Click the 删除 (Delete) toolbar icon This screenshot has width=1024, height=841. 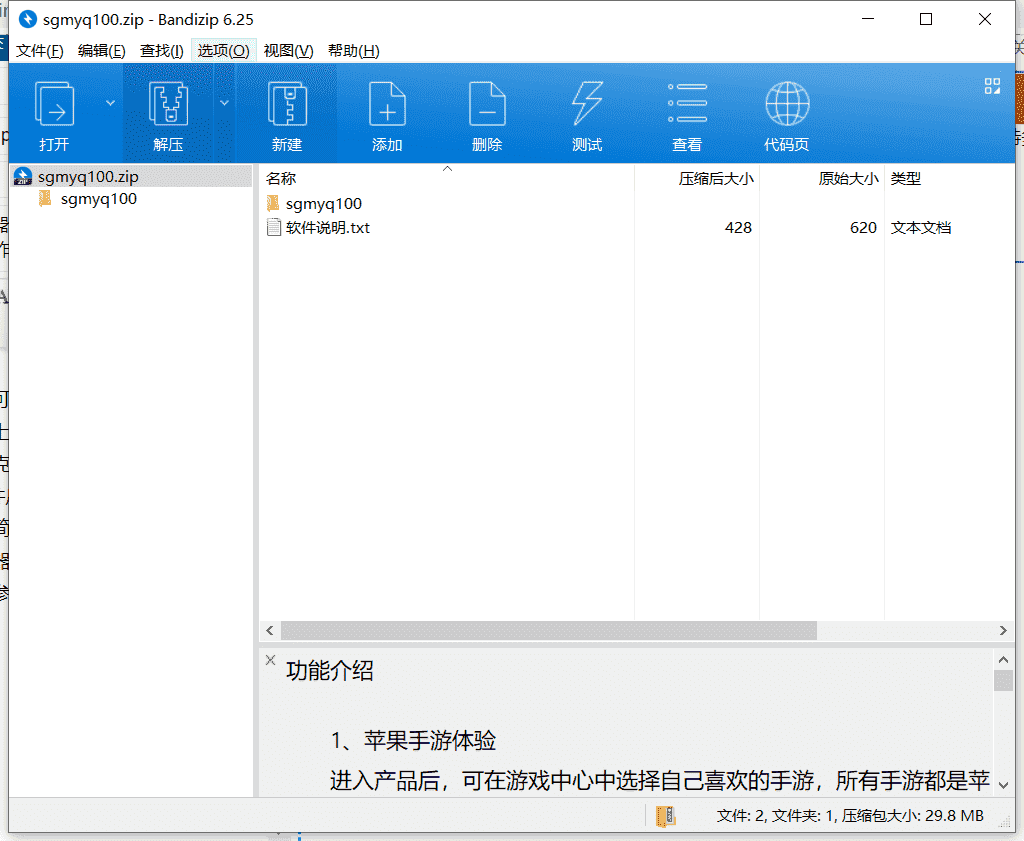coord(487,103)
